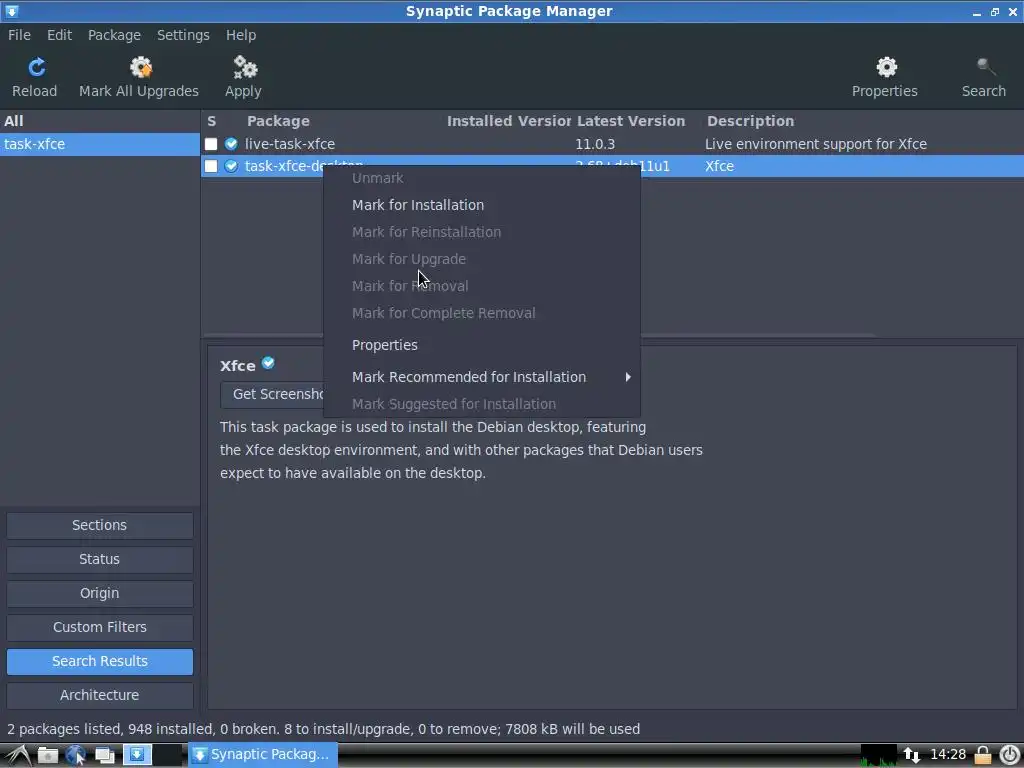Click the Sections filter button
Image resolution: width=1024 pixels, height=768 pixels.
click(100, 525)
